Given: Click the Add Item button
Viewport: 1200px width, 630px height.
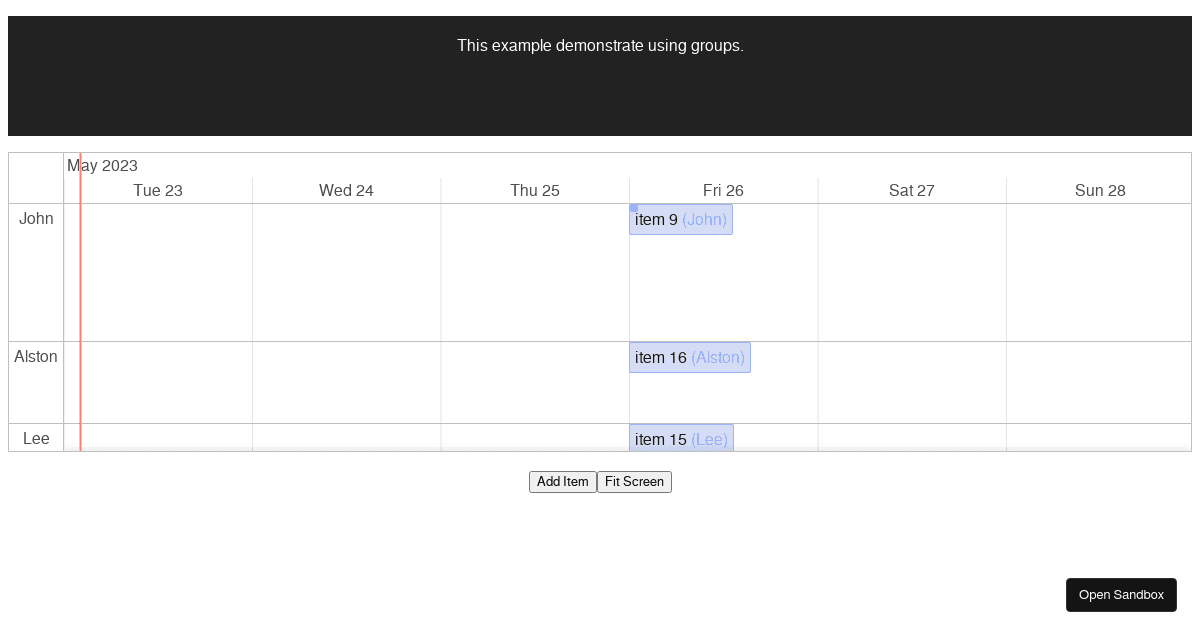Looking at the screenshot, I should pyautogui.click(x=562, y=481).
